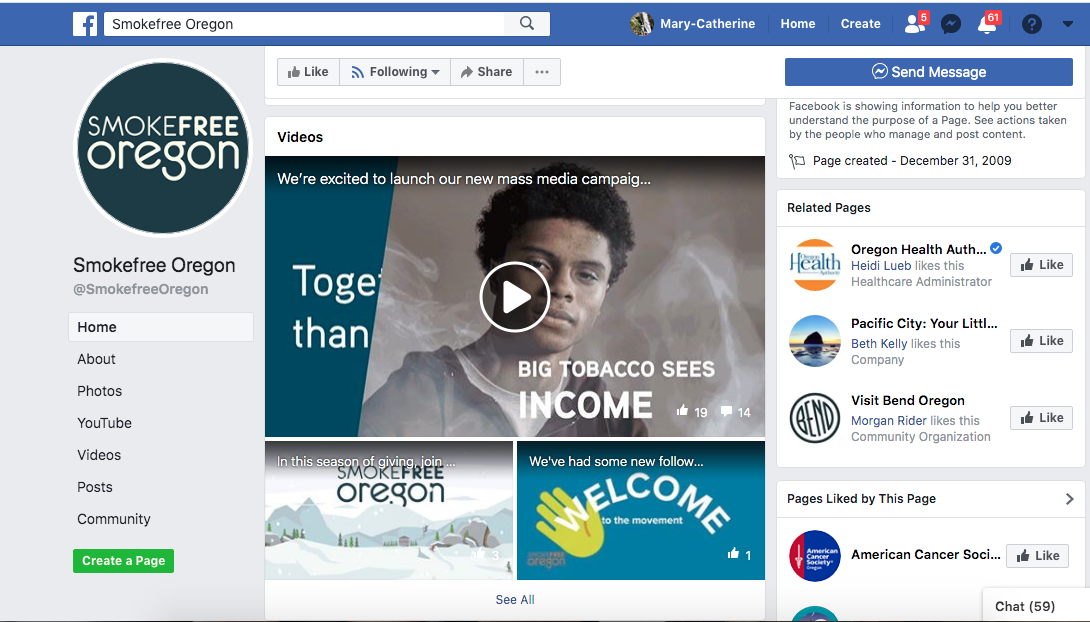Open the more options ellipsis button

(x=542, y=72)
